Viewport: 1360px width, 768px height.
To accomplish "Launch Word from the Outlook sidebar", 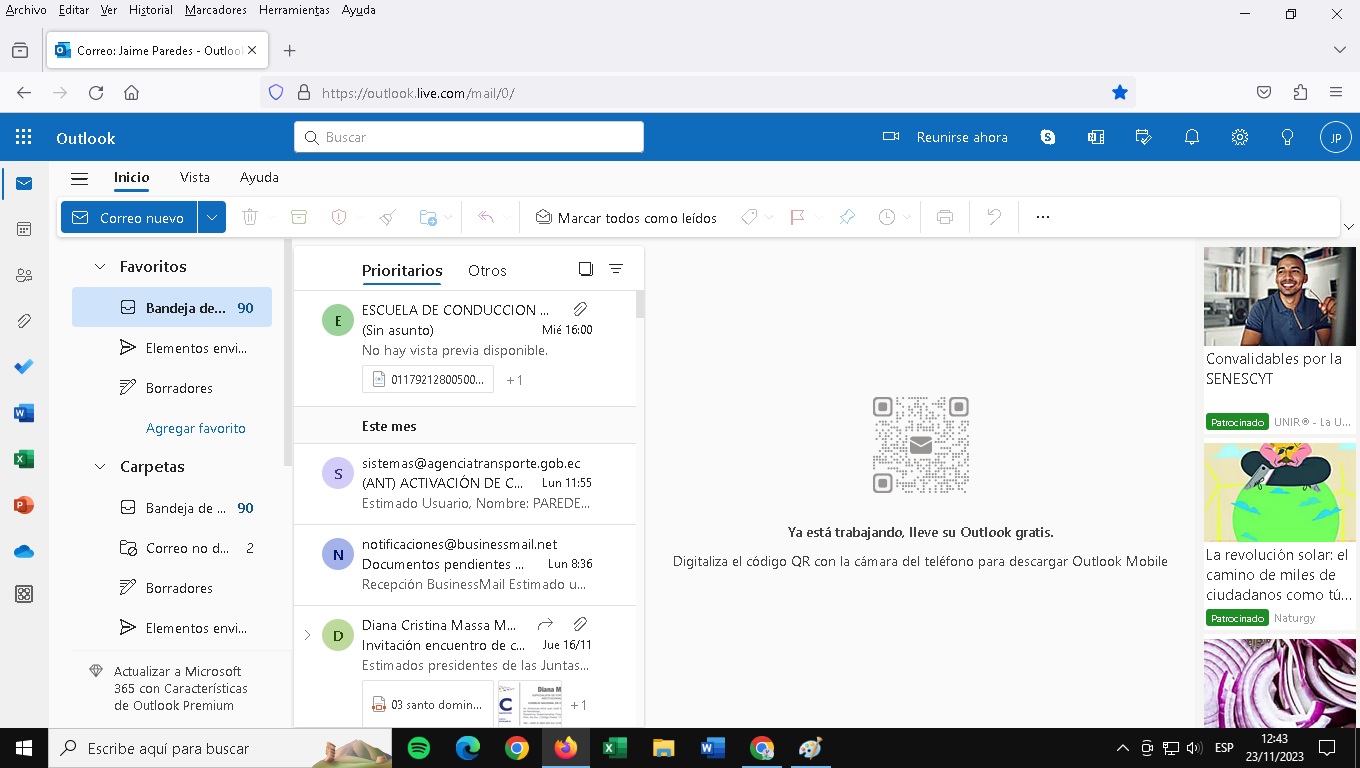I will 24,413.
